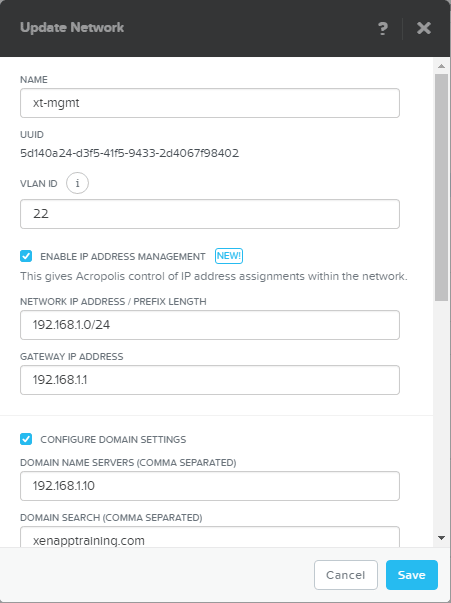Click the scrollbar down arrow
This screenshot has width=451, height=603.
click(x=441, y=538)
